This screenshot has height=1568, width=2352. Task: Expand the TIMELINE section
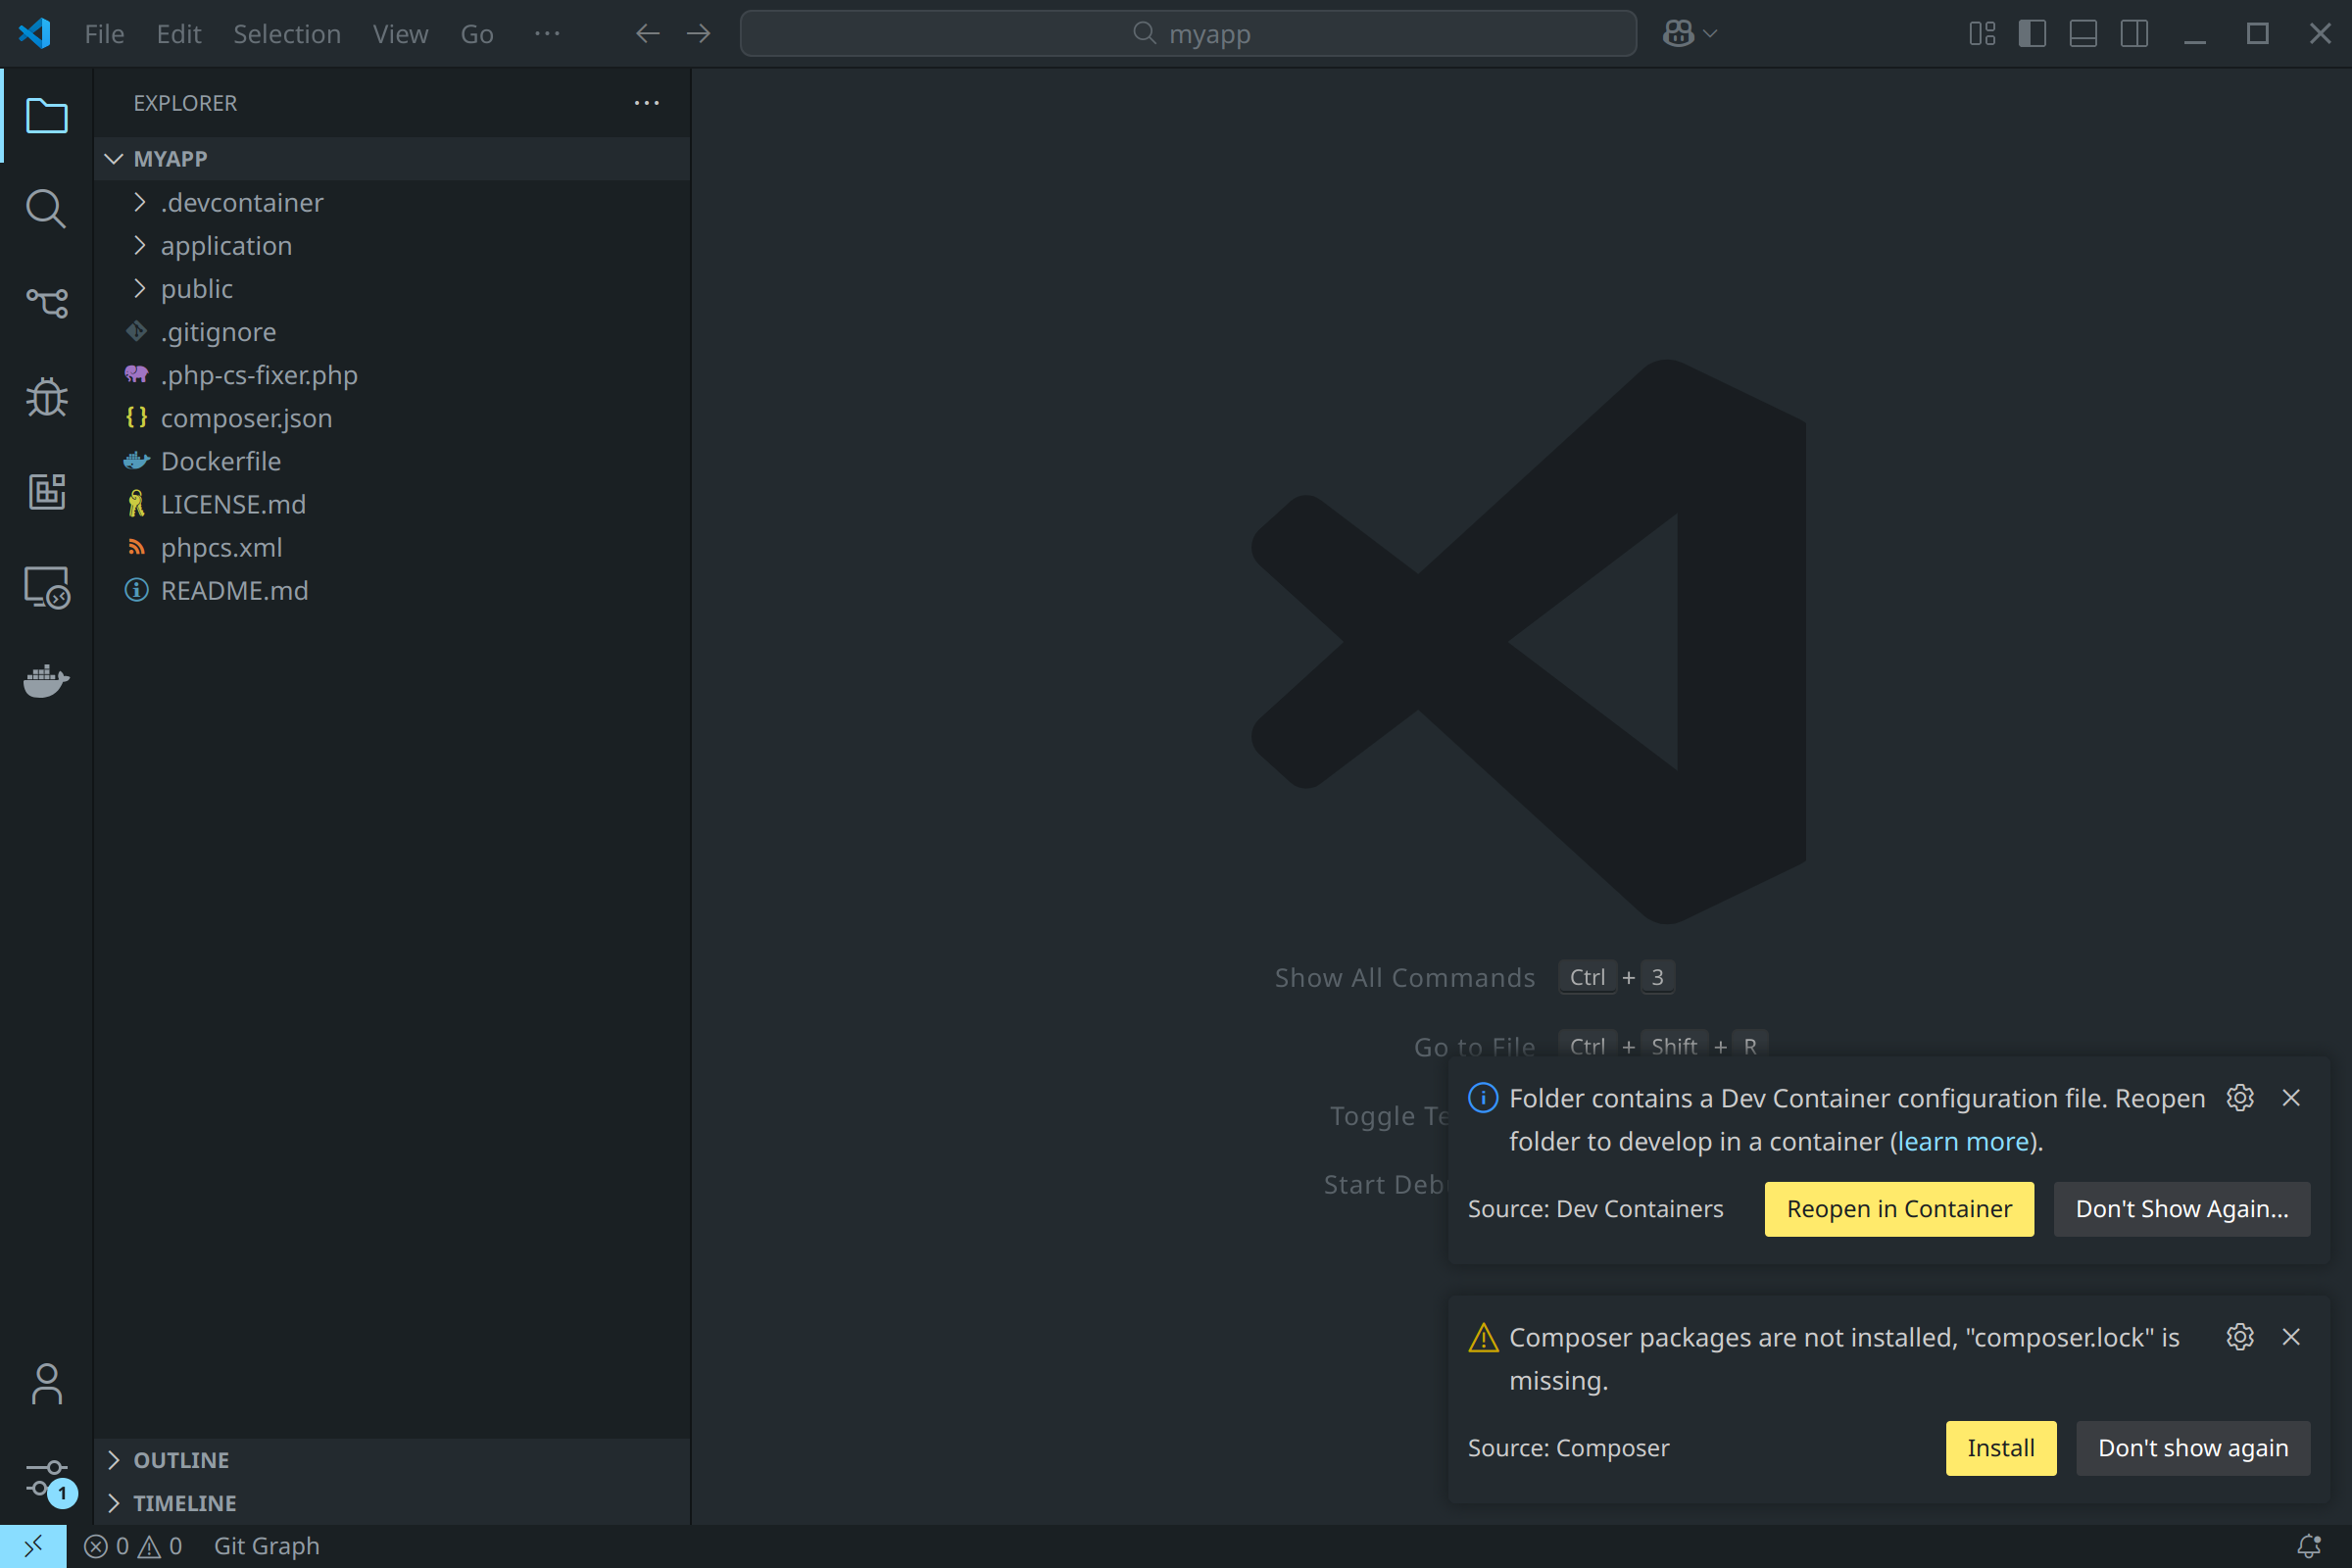click(x=184, y=1503)
